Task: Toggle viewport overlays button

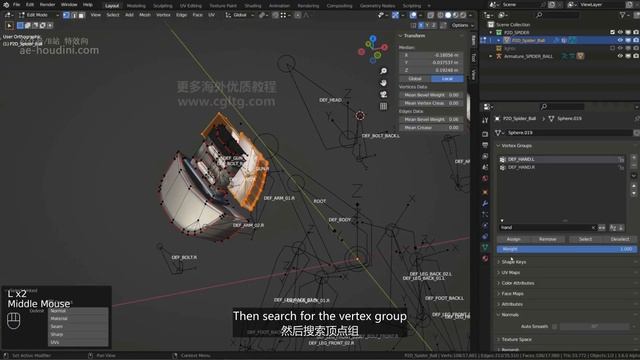Action: [413, 15]
